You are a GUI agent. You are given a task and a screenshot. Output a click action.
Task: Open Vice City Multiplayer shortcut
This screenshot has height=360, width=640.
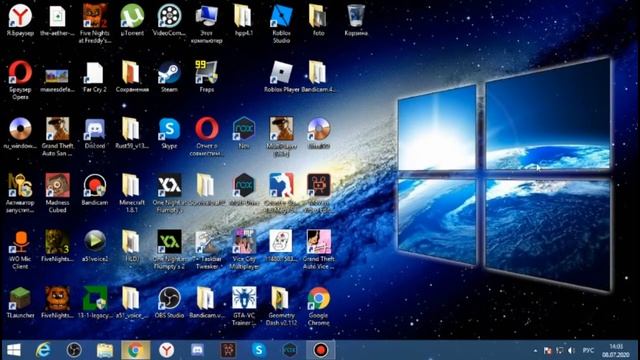(244, 249)
